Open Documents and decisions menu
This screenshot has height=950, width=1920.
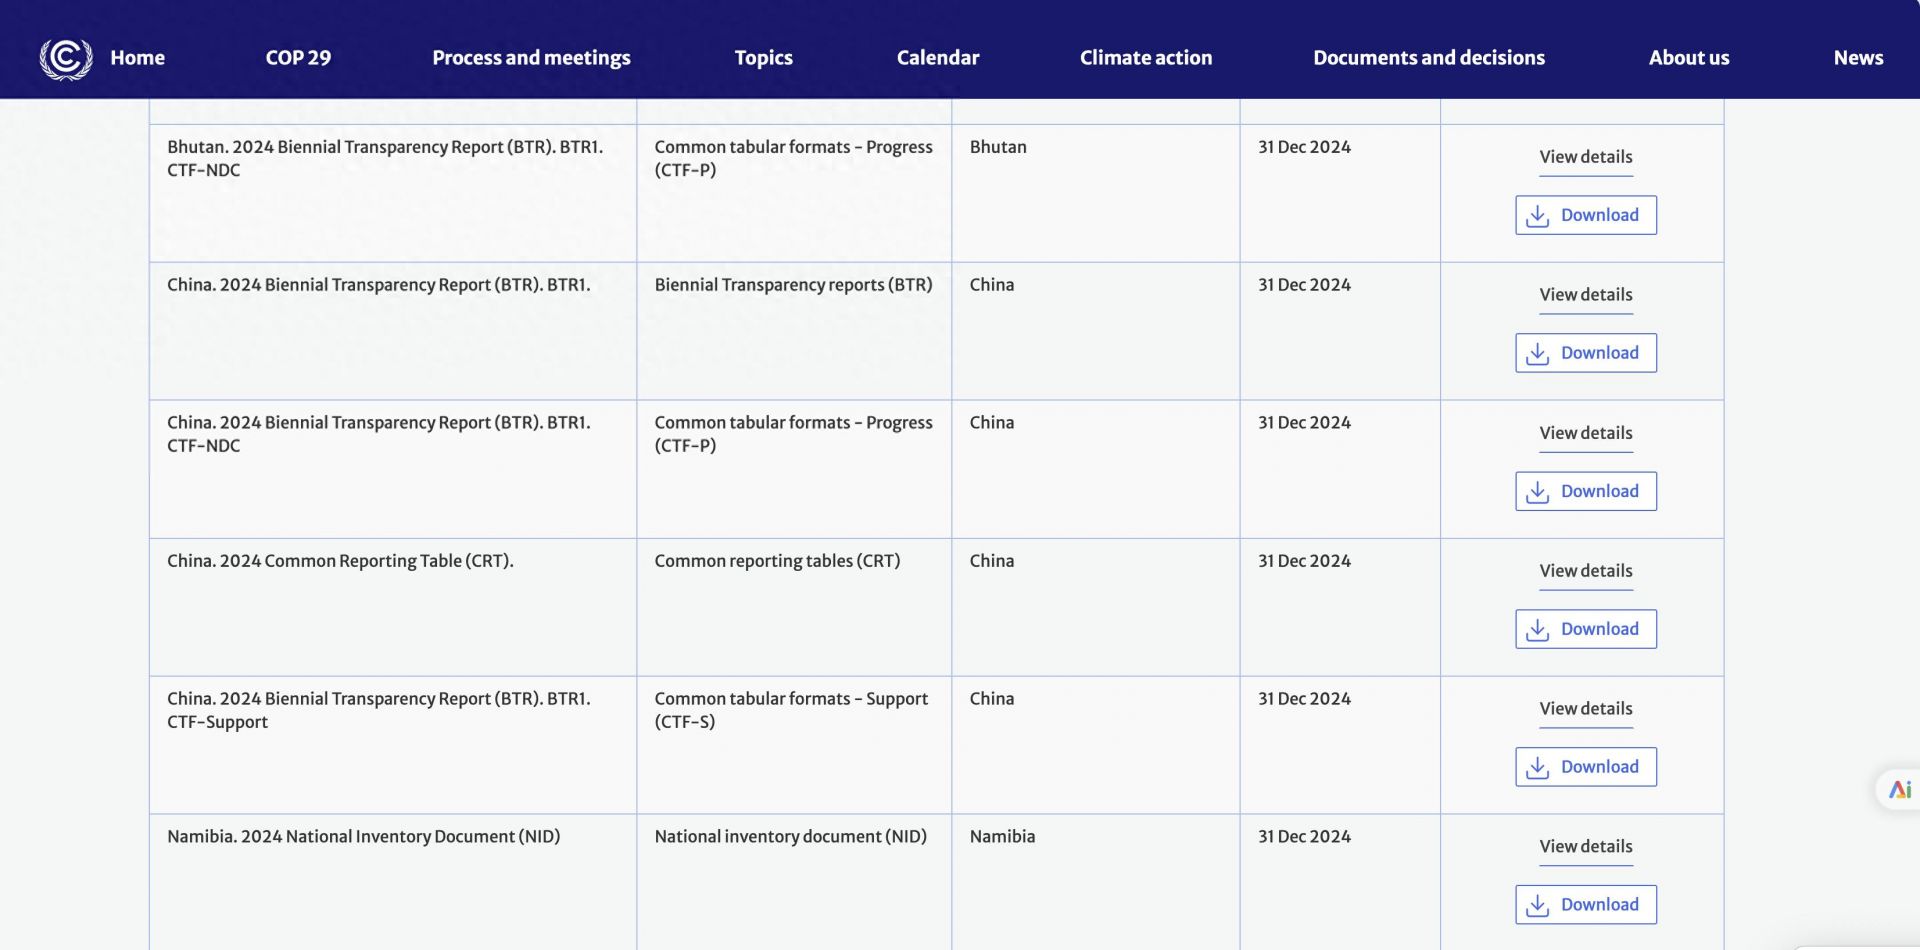(1428, 58)
